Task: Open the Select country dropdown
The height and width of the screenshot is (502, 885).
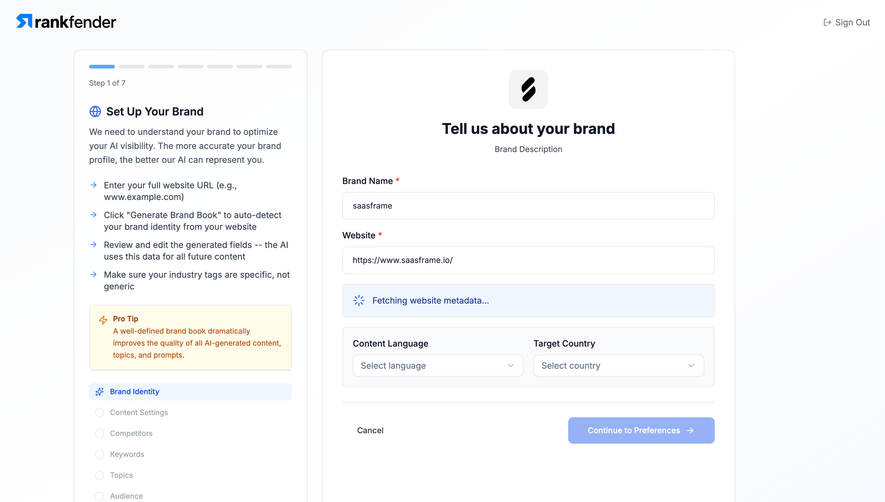Action: coord(619,366)
